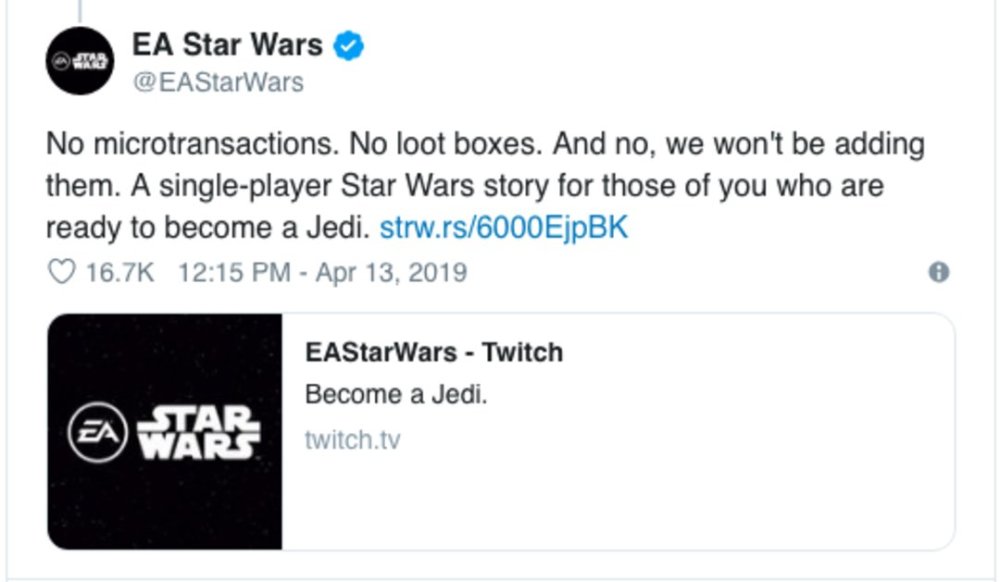Open the Twitch preview card thumbnail
The height and width of the screenshot is (582, 1000).
click(x=165, y=432)
